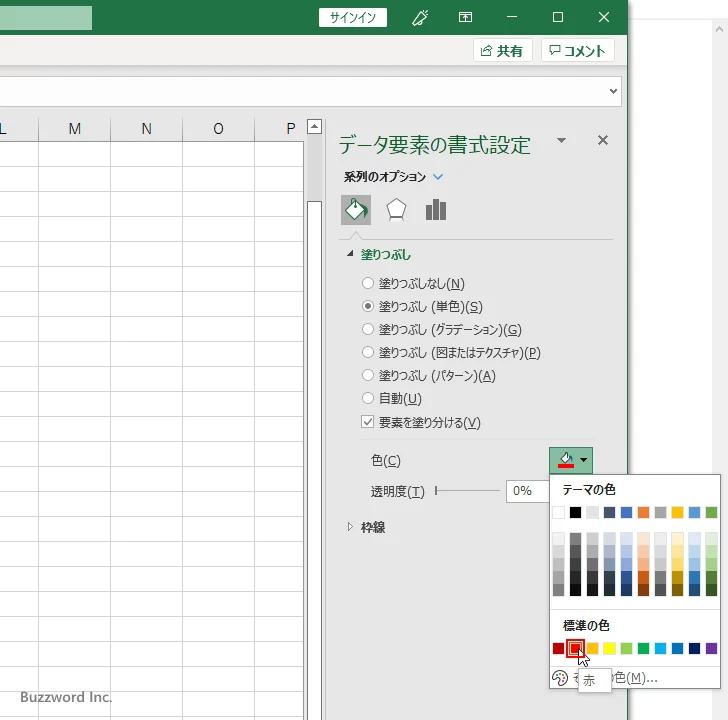
Task: Open the コメント comments button
Action: (578, 50)
